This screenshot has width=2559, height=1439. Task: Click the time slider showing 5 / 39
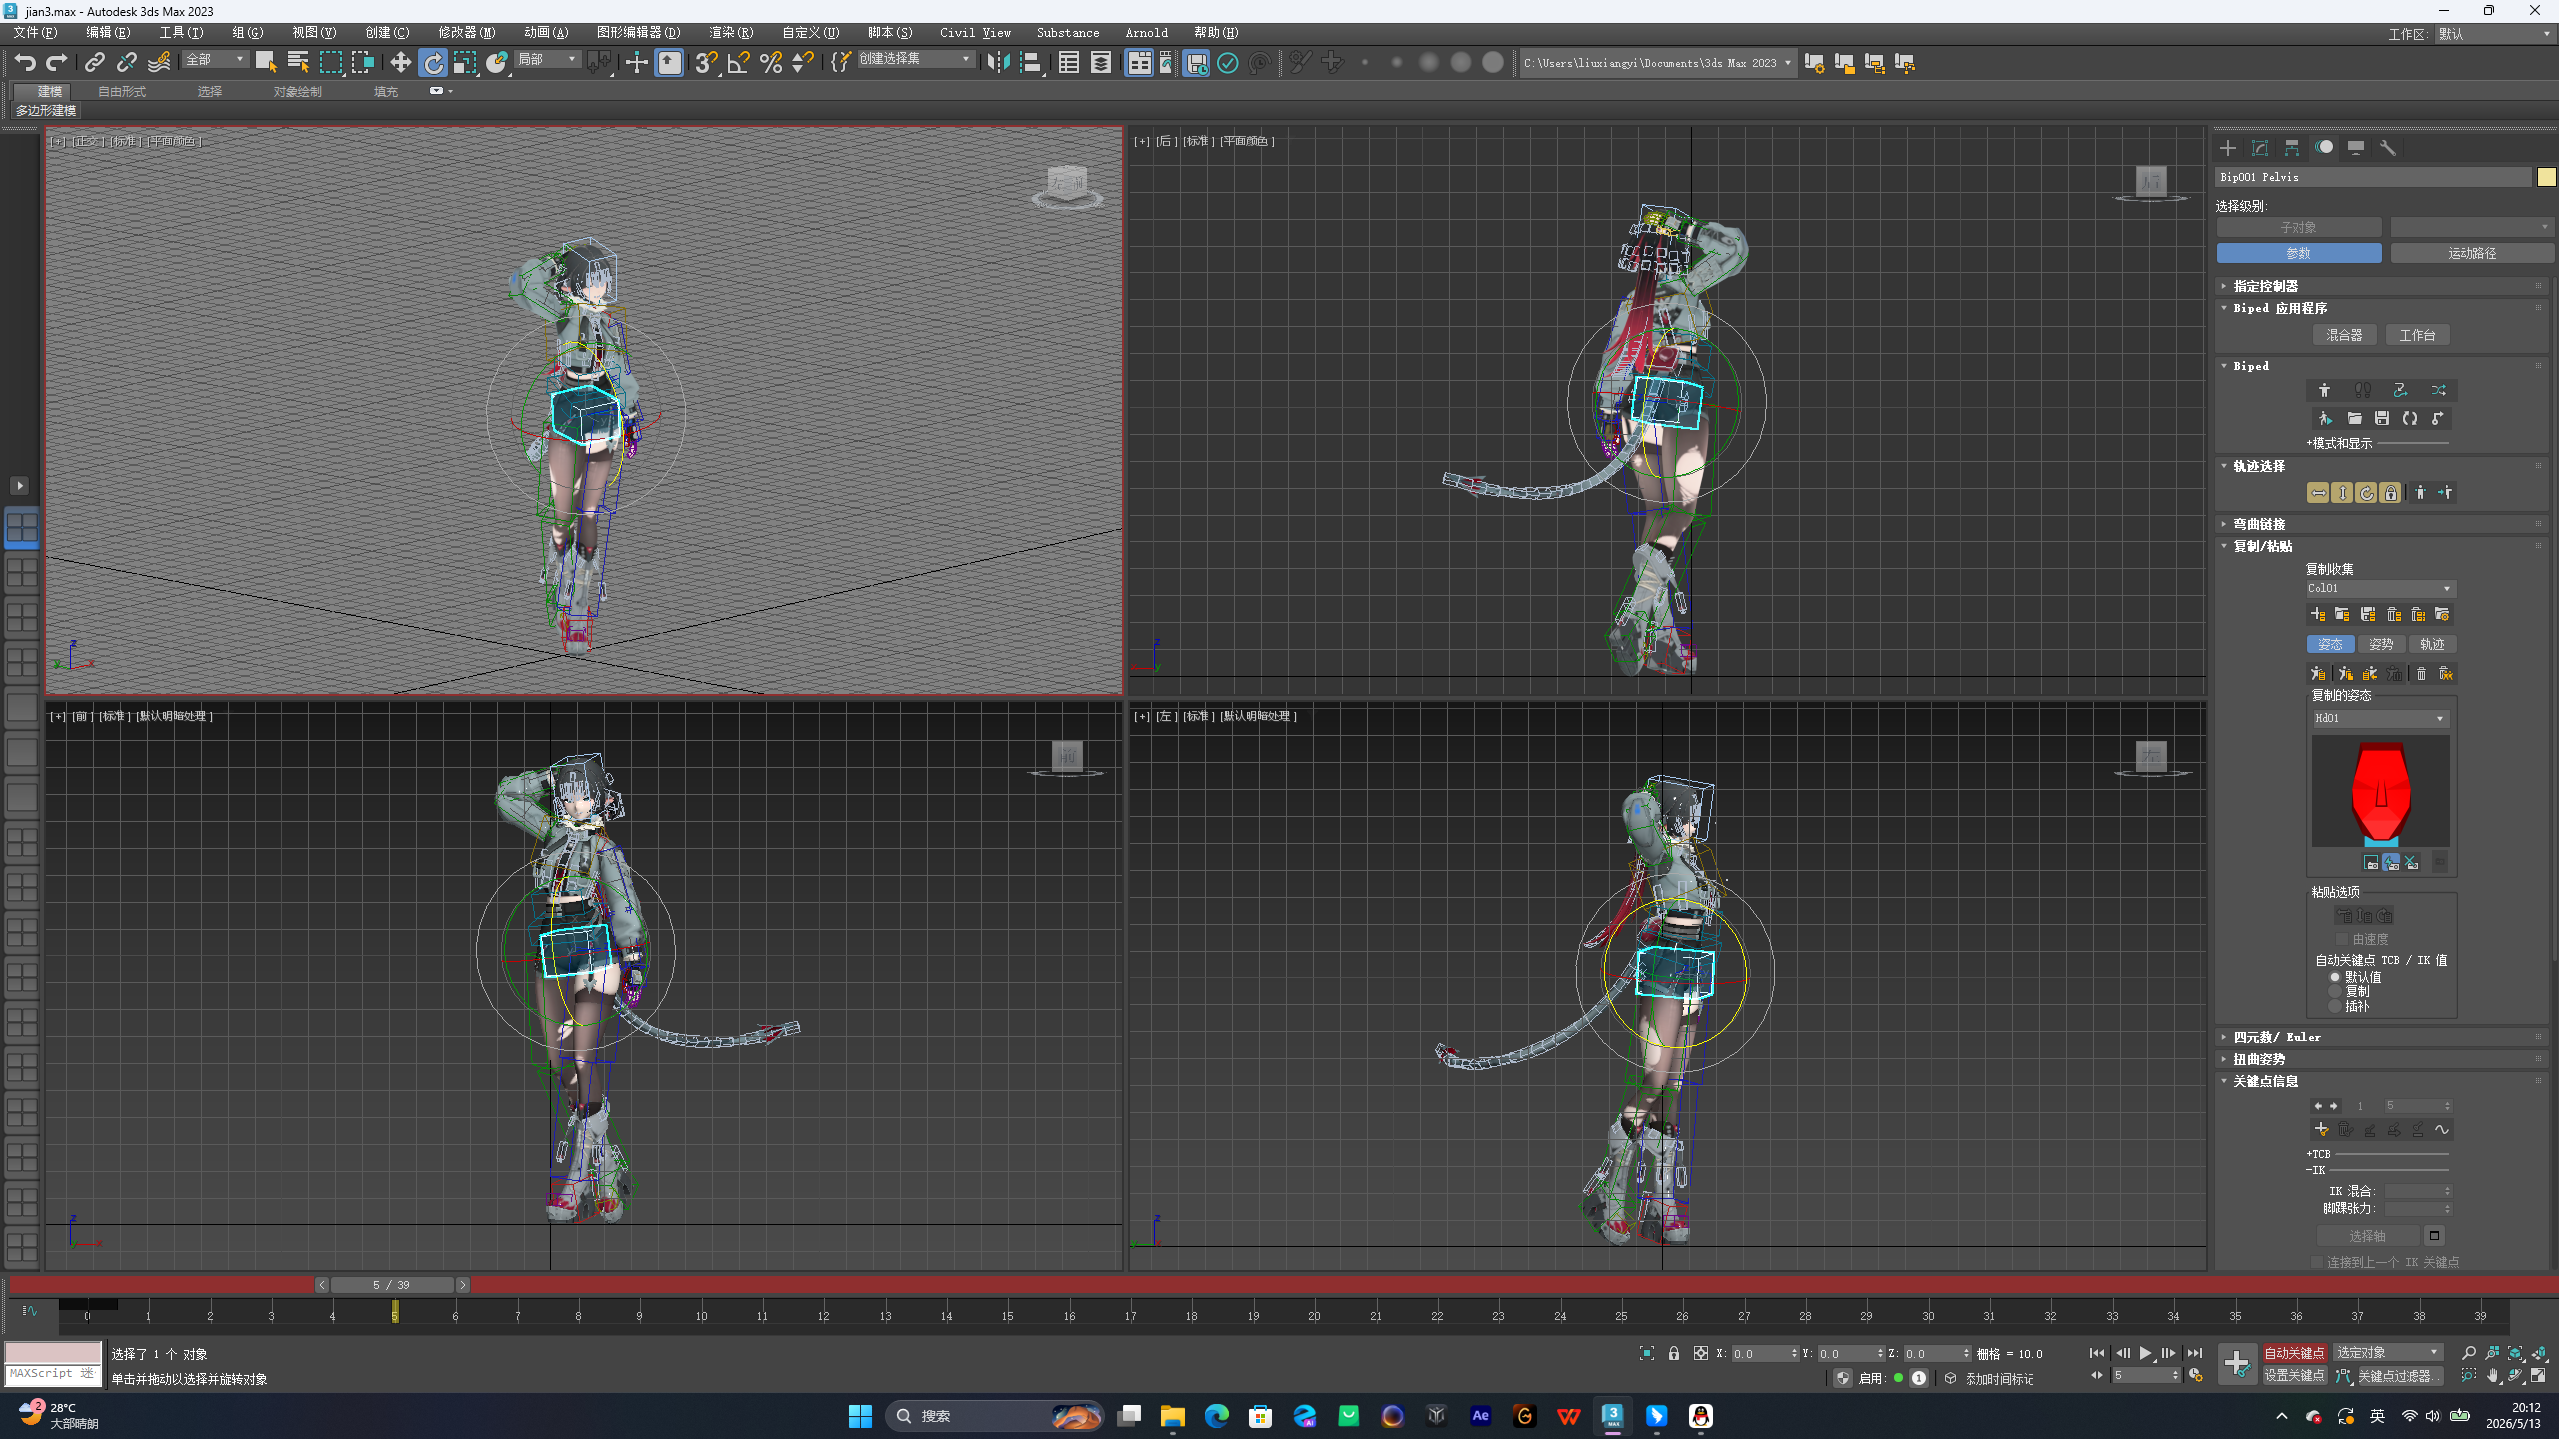(x=391, y=1285)
